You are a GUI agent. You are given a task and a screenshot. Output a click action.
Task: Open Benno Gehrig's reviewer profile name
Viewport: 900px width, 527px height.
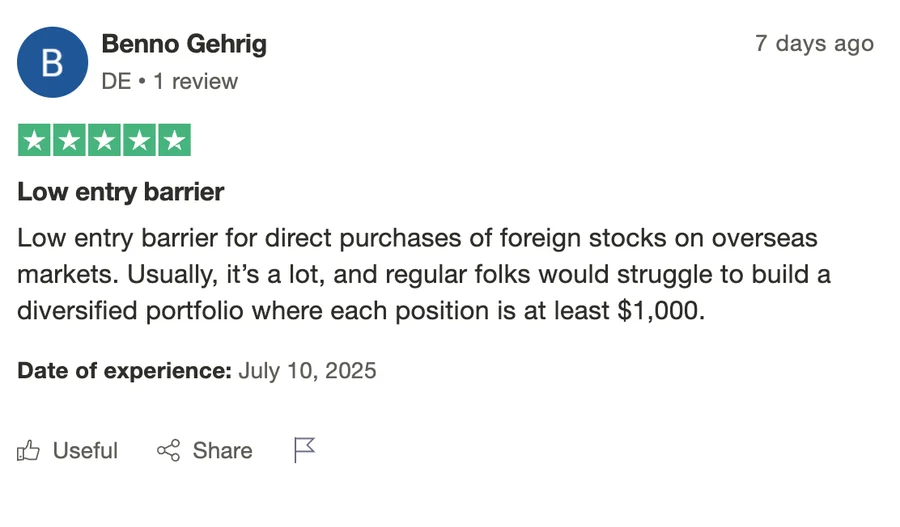(184, 44)
